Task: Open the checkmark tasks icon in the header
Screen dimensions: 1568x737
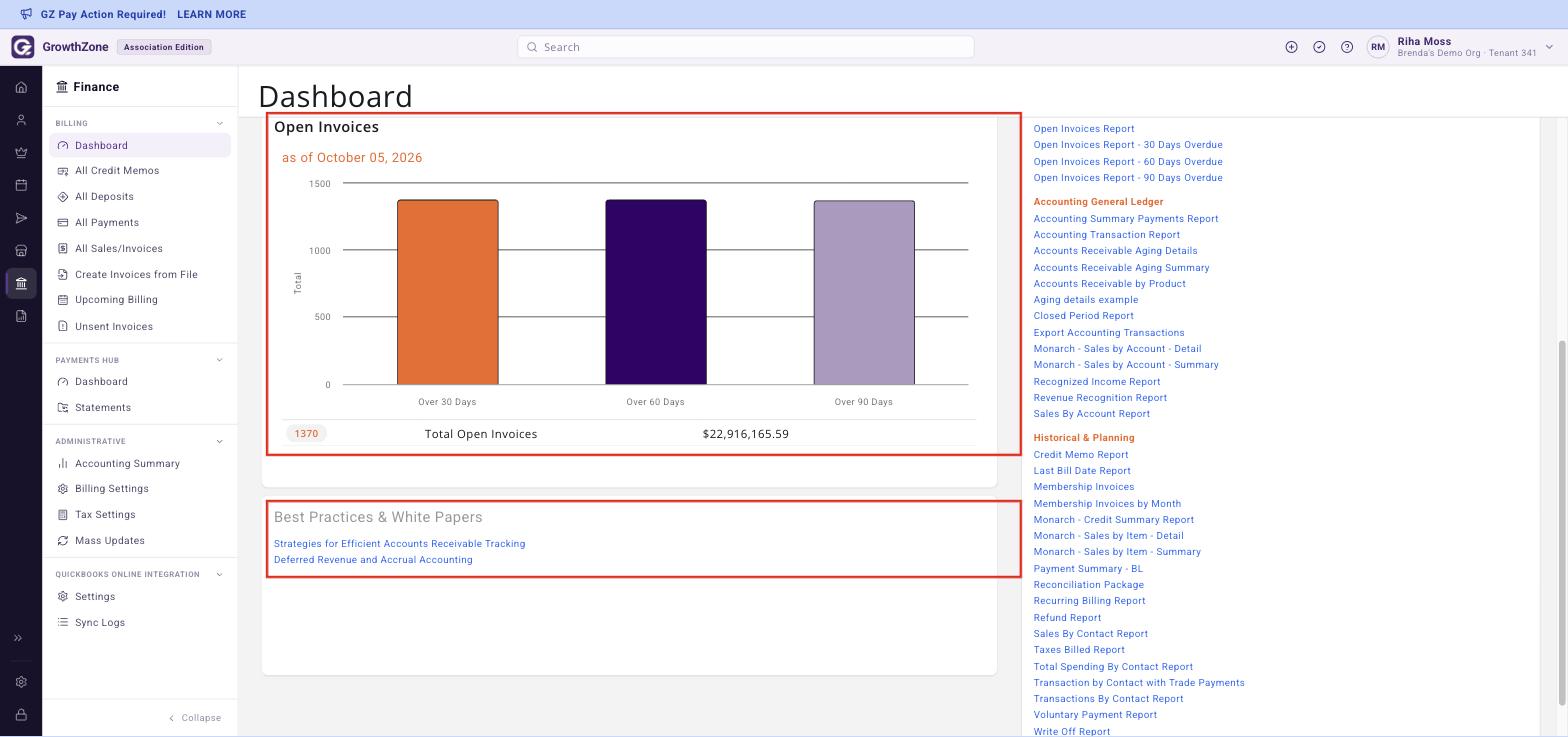Action: click(x=1319, y=47)
